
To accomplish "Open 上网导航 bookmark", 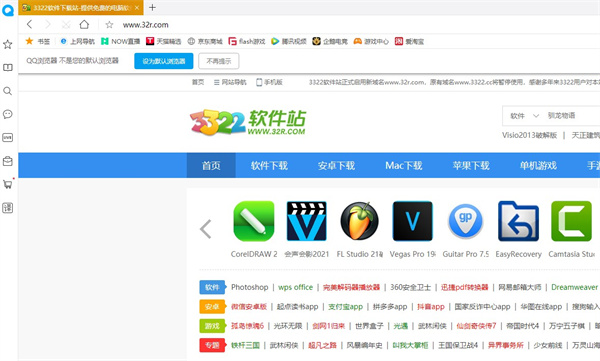I will coord(77,41).
